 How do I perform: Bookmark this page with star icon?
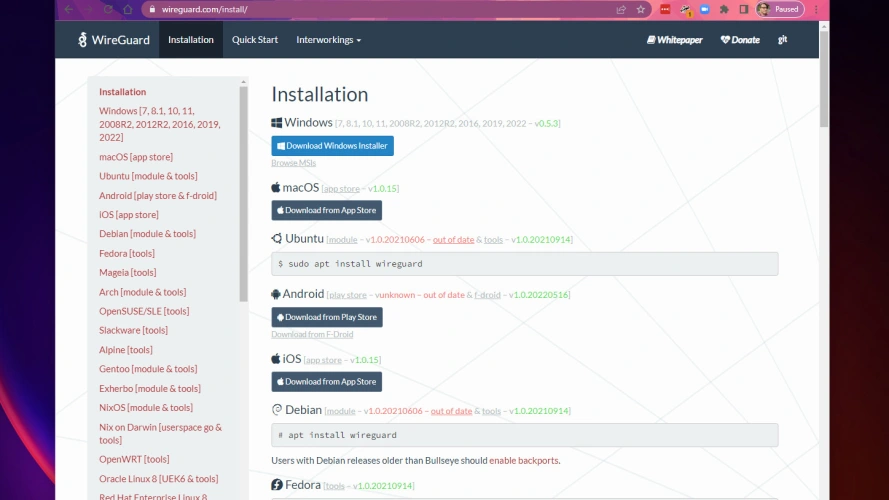641,9
